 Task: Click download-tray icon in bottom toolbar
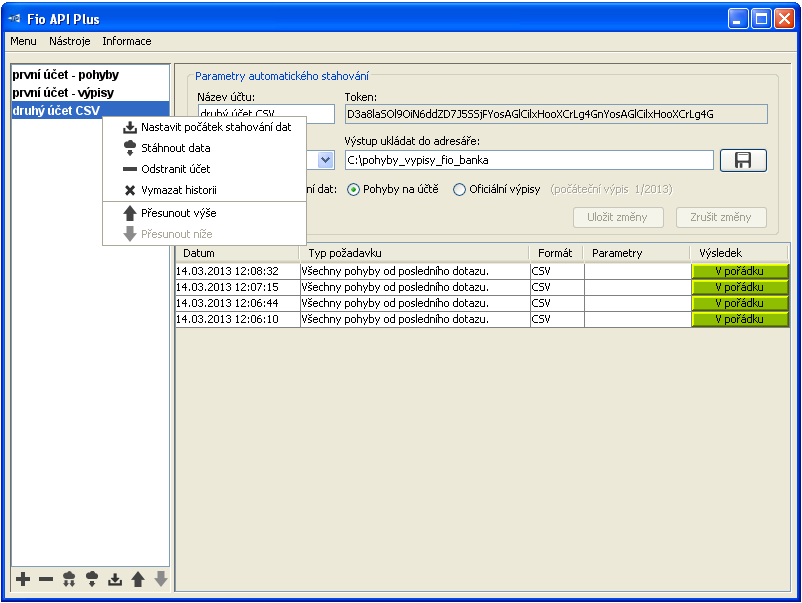point(115,579)
